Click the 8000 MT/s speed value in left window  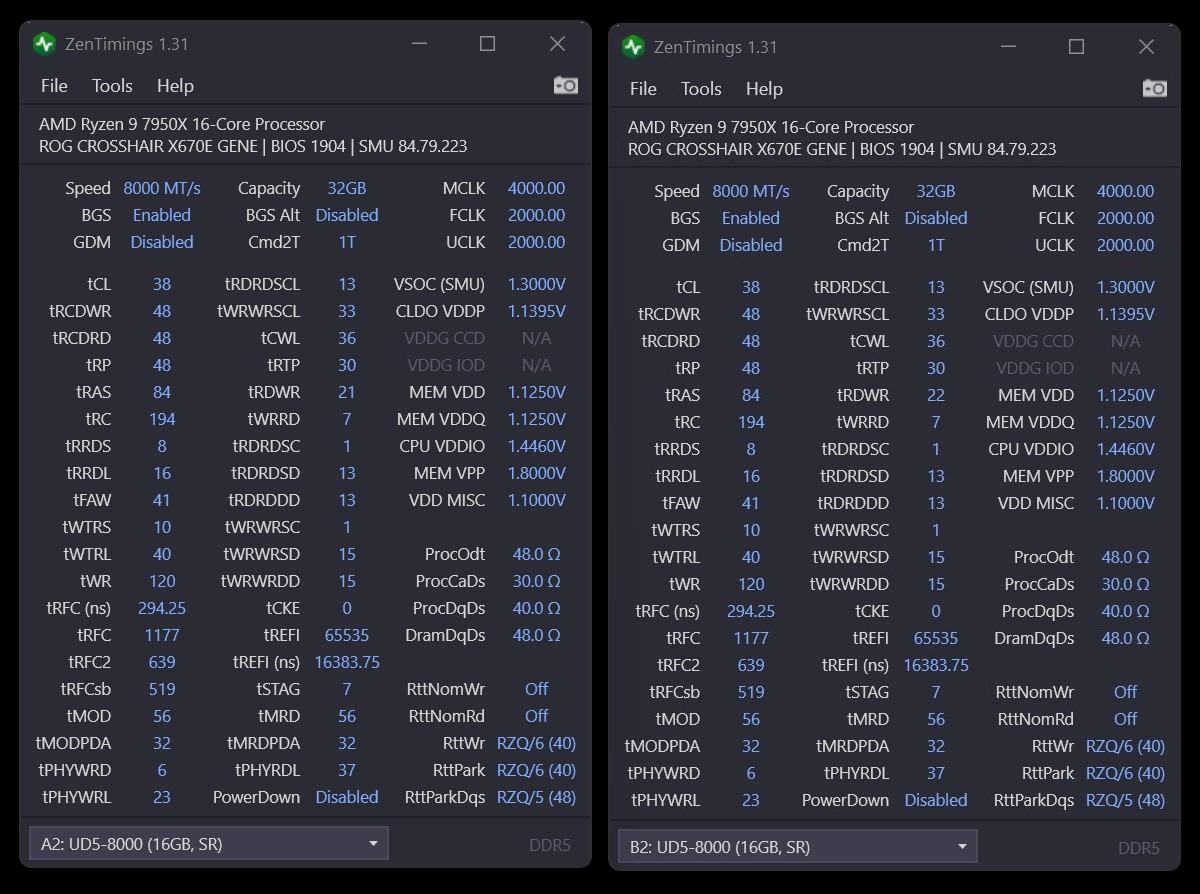click(162, 188)
